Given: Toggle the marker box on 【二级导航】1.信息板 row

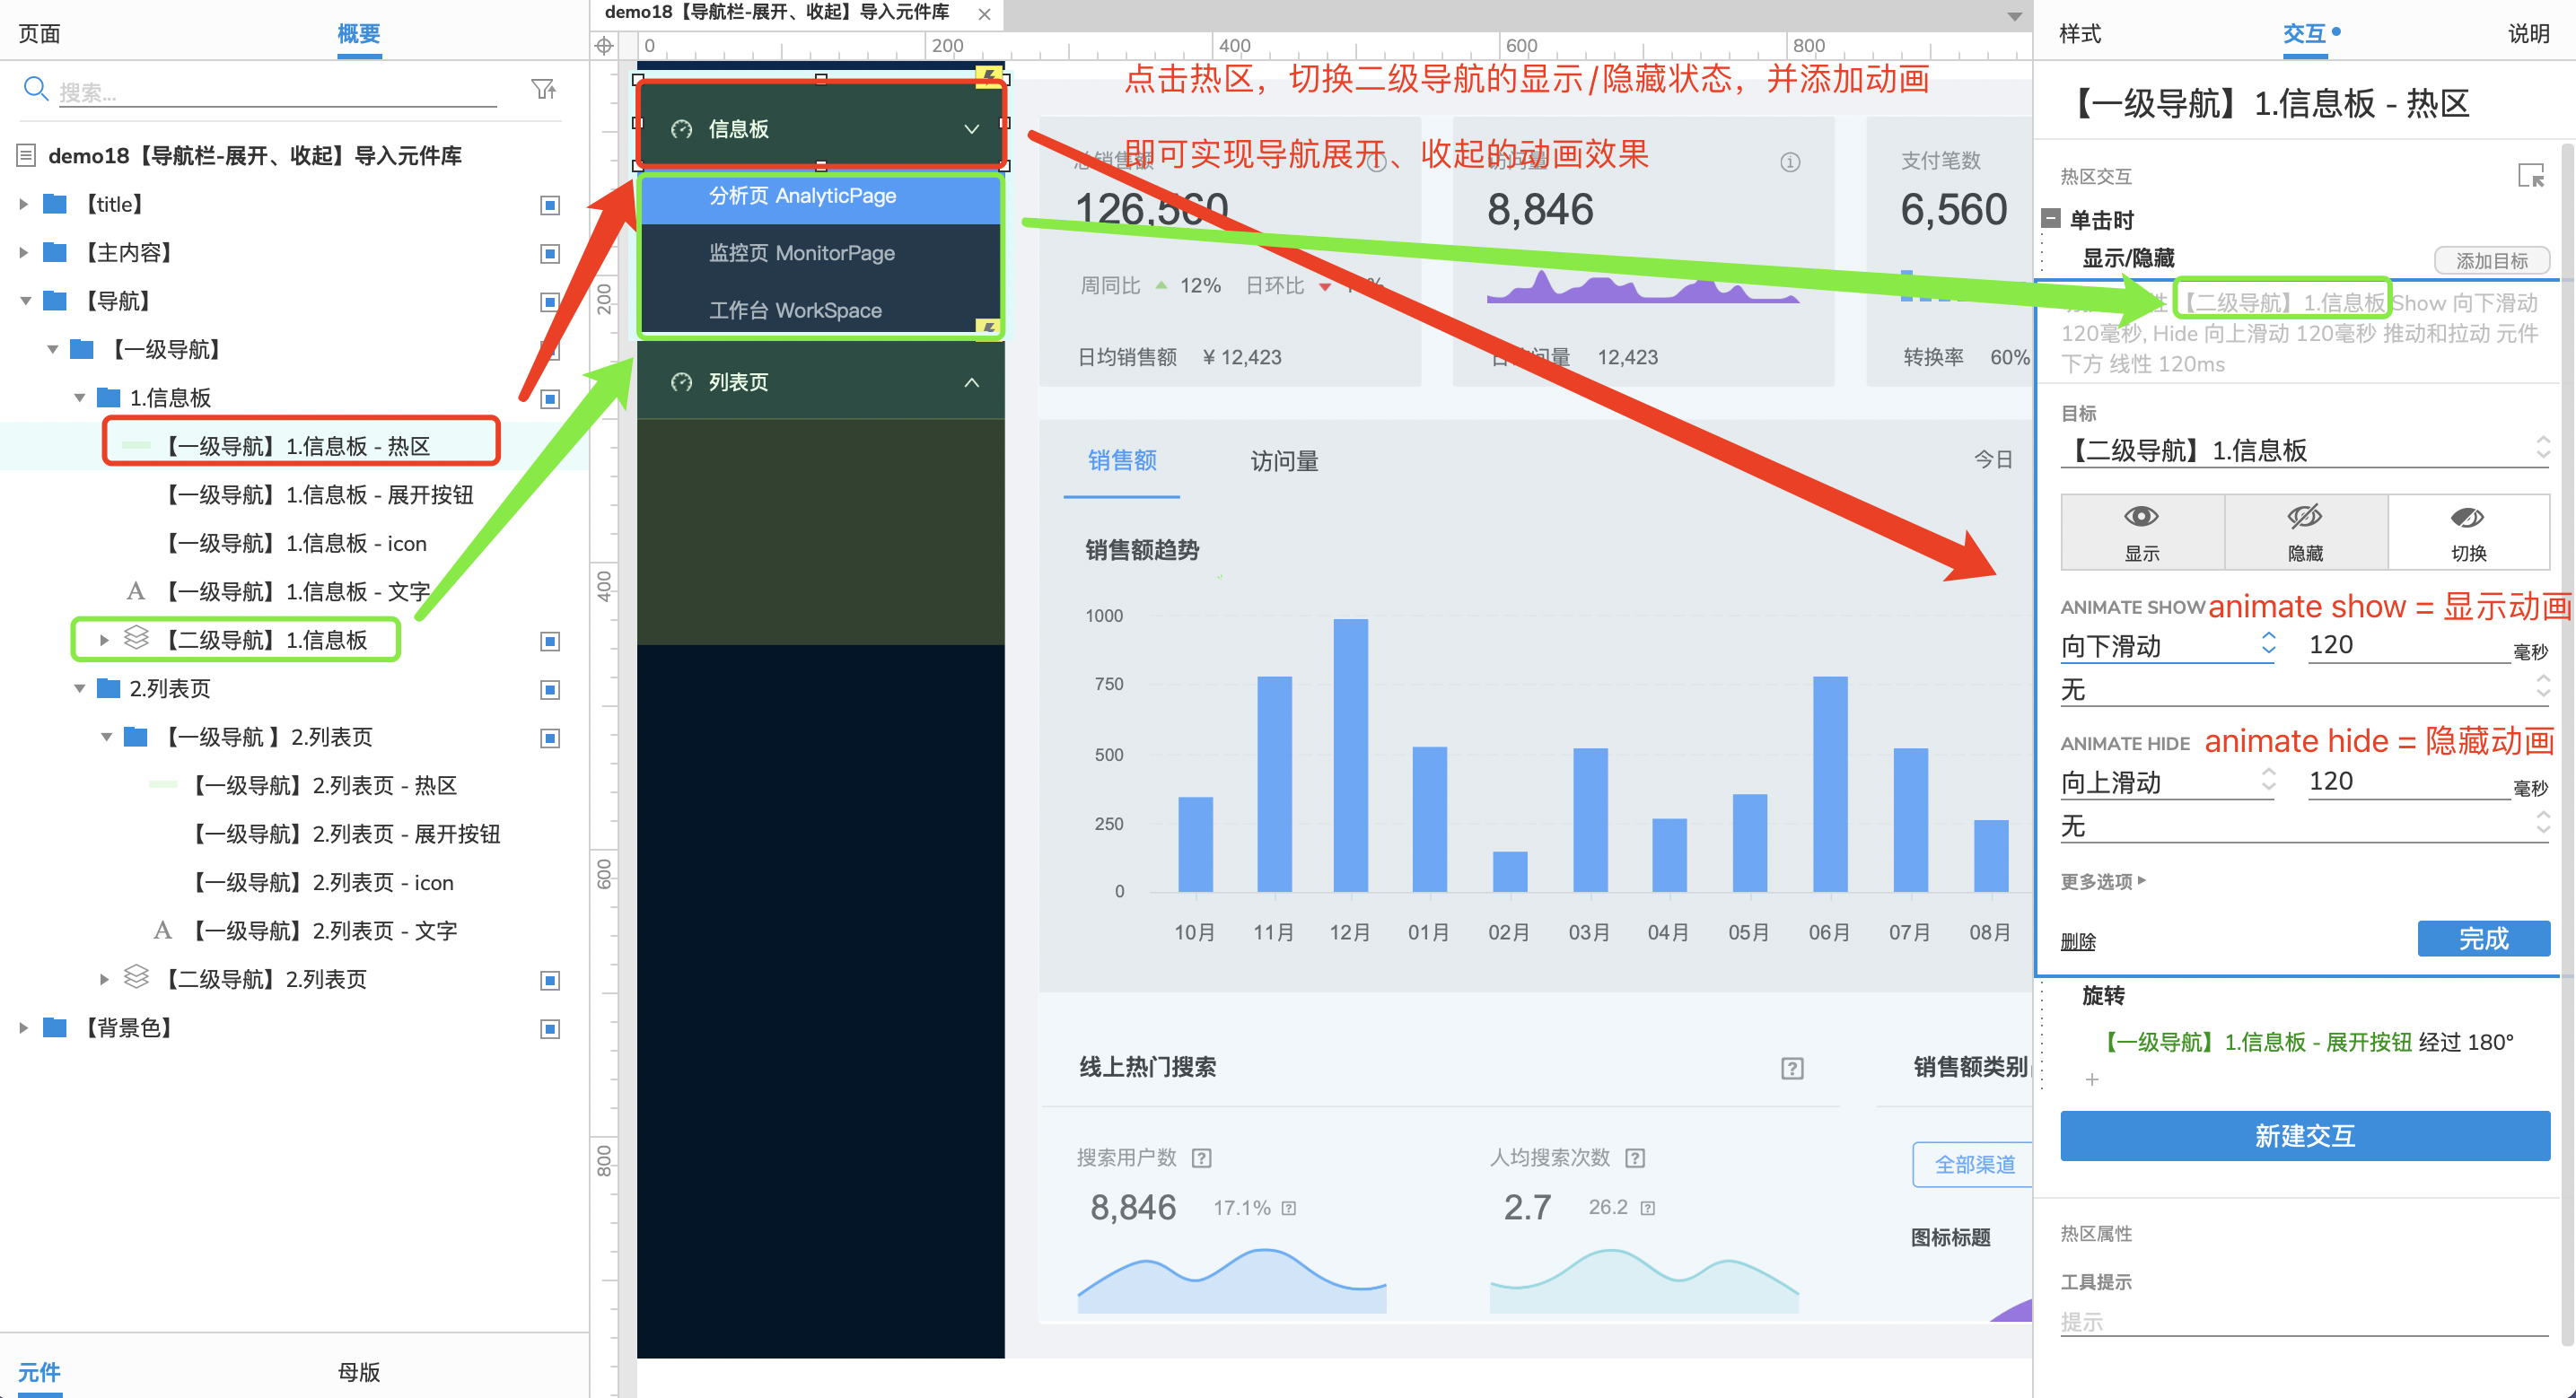Looking at the screenshot, I should (x=550, y=641).
